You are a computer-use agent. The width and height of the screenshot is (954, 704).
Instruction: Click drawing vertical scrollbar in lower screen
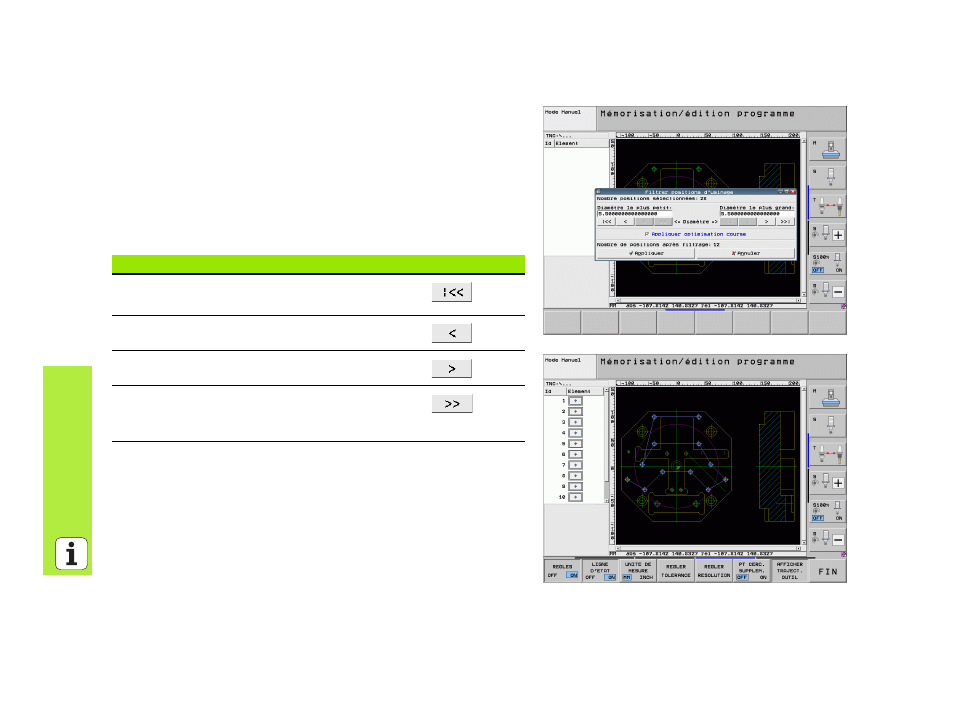[804, 465]
